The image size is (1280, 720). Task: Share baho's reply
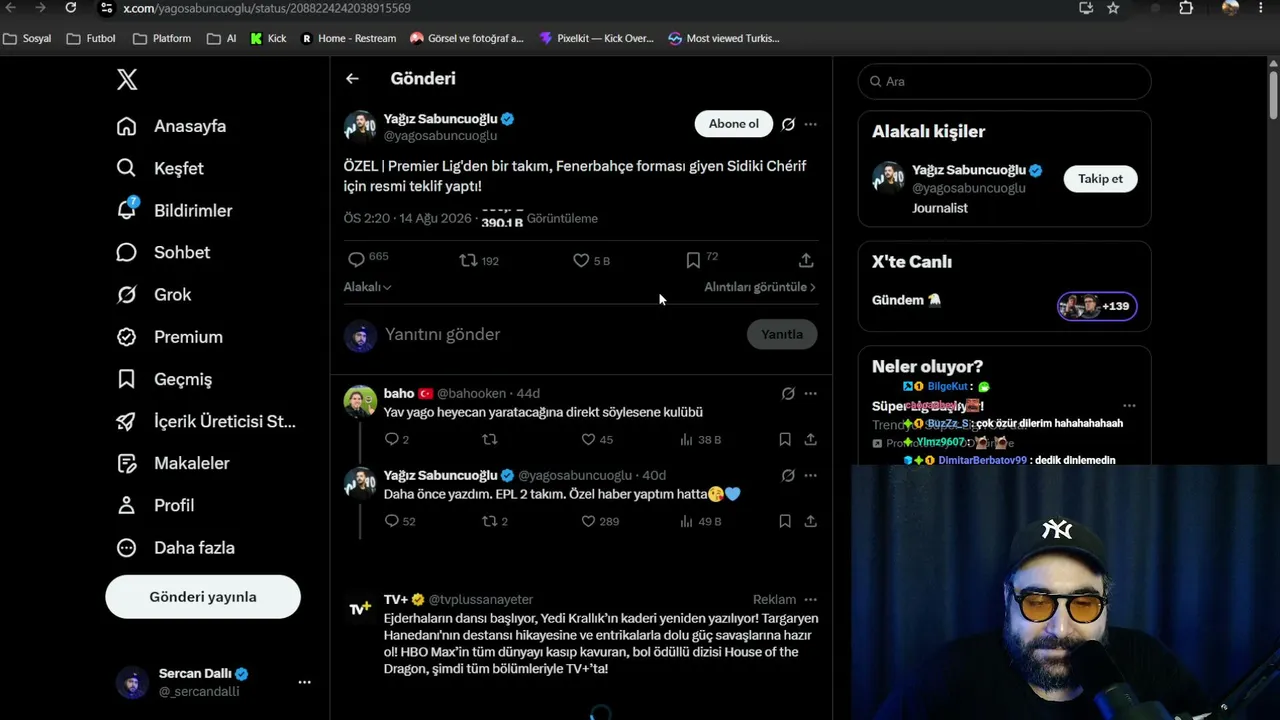810,439
